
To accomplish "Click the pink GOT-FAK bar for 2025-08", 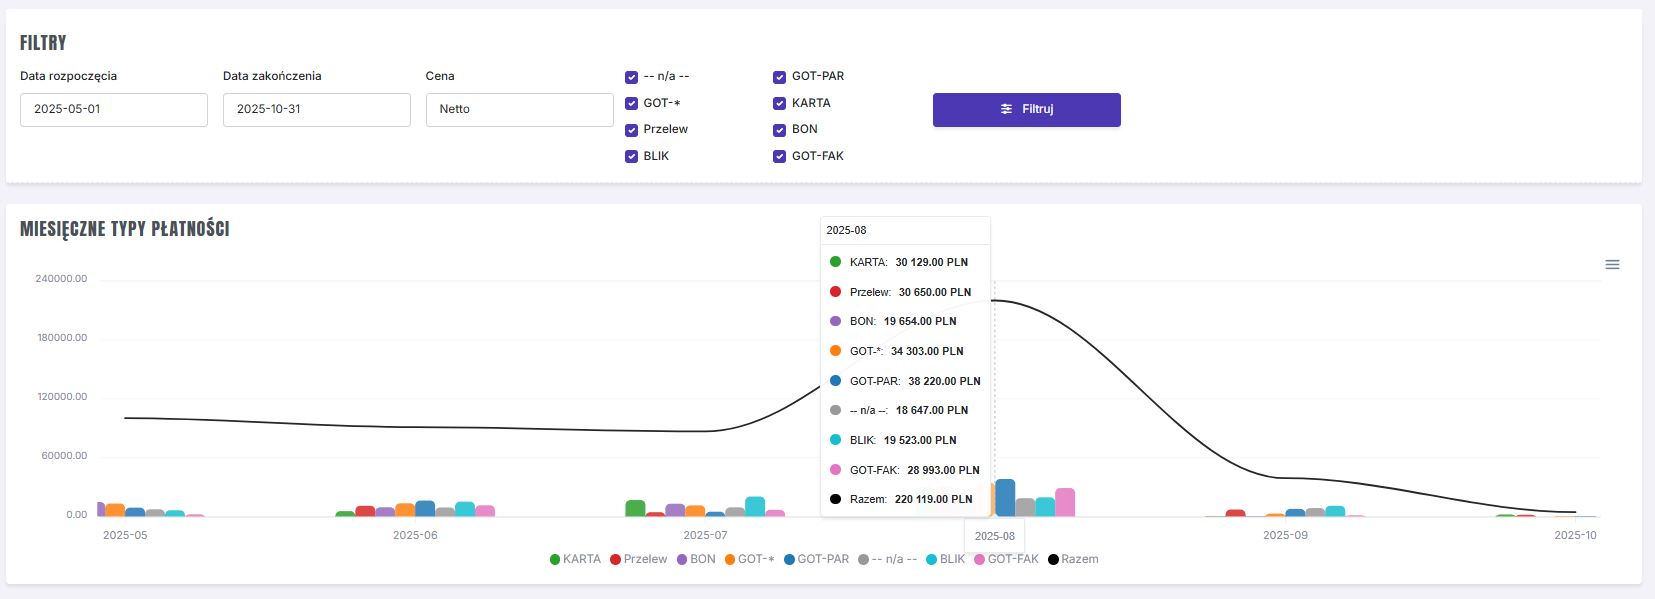I will click(x=1065, y=502).
